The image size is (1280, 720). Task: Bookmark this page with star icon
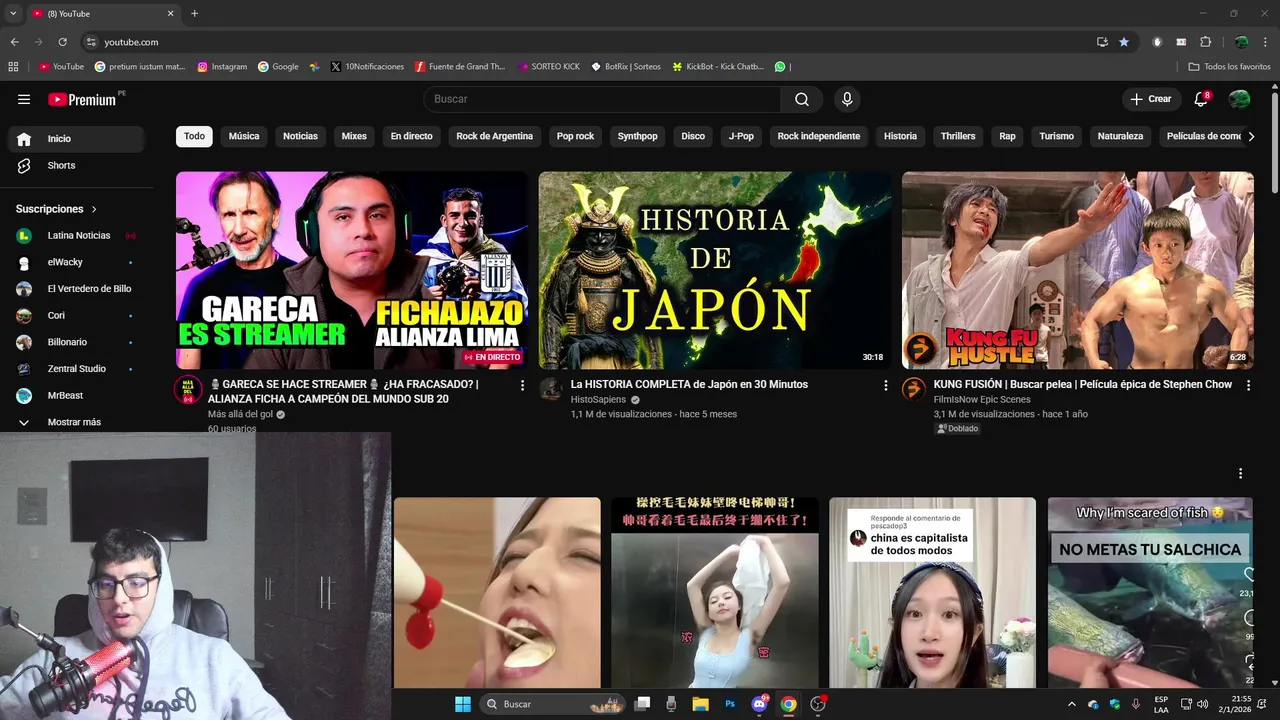point(1124,42)
